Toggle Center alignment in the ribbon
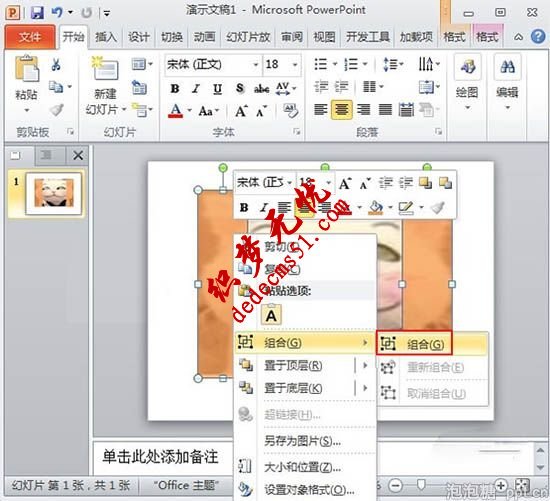This screenshot has width=550, height=501. [x=341, y=110]
